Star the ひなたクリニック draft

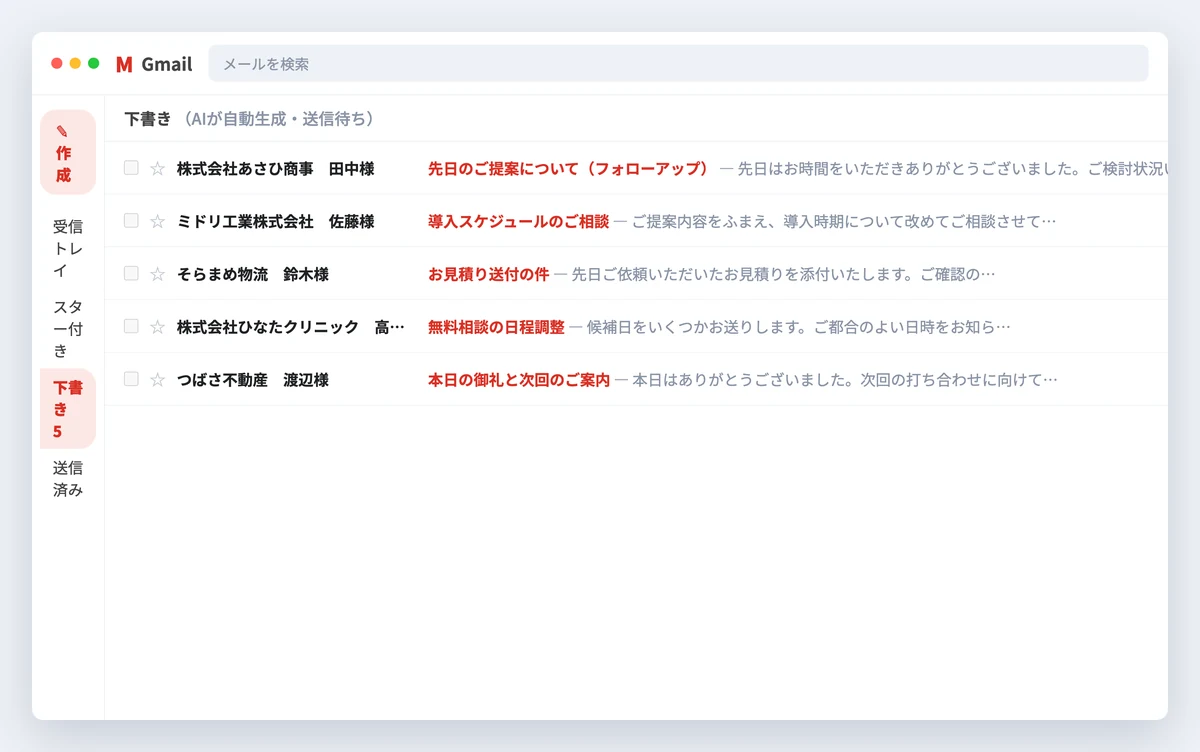click(157, 327)
